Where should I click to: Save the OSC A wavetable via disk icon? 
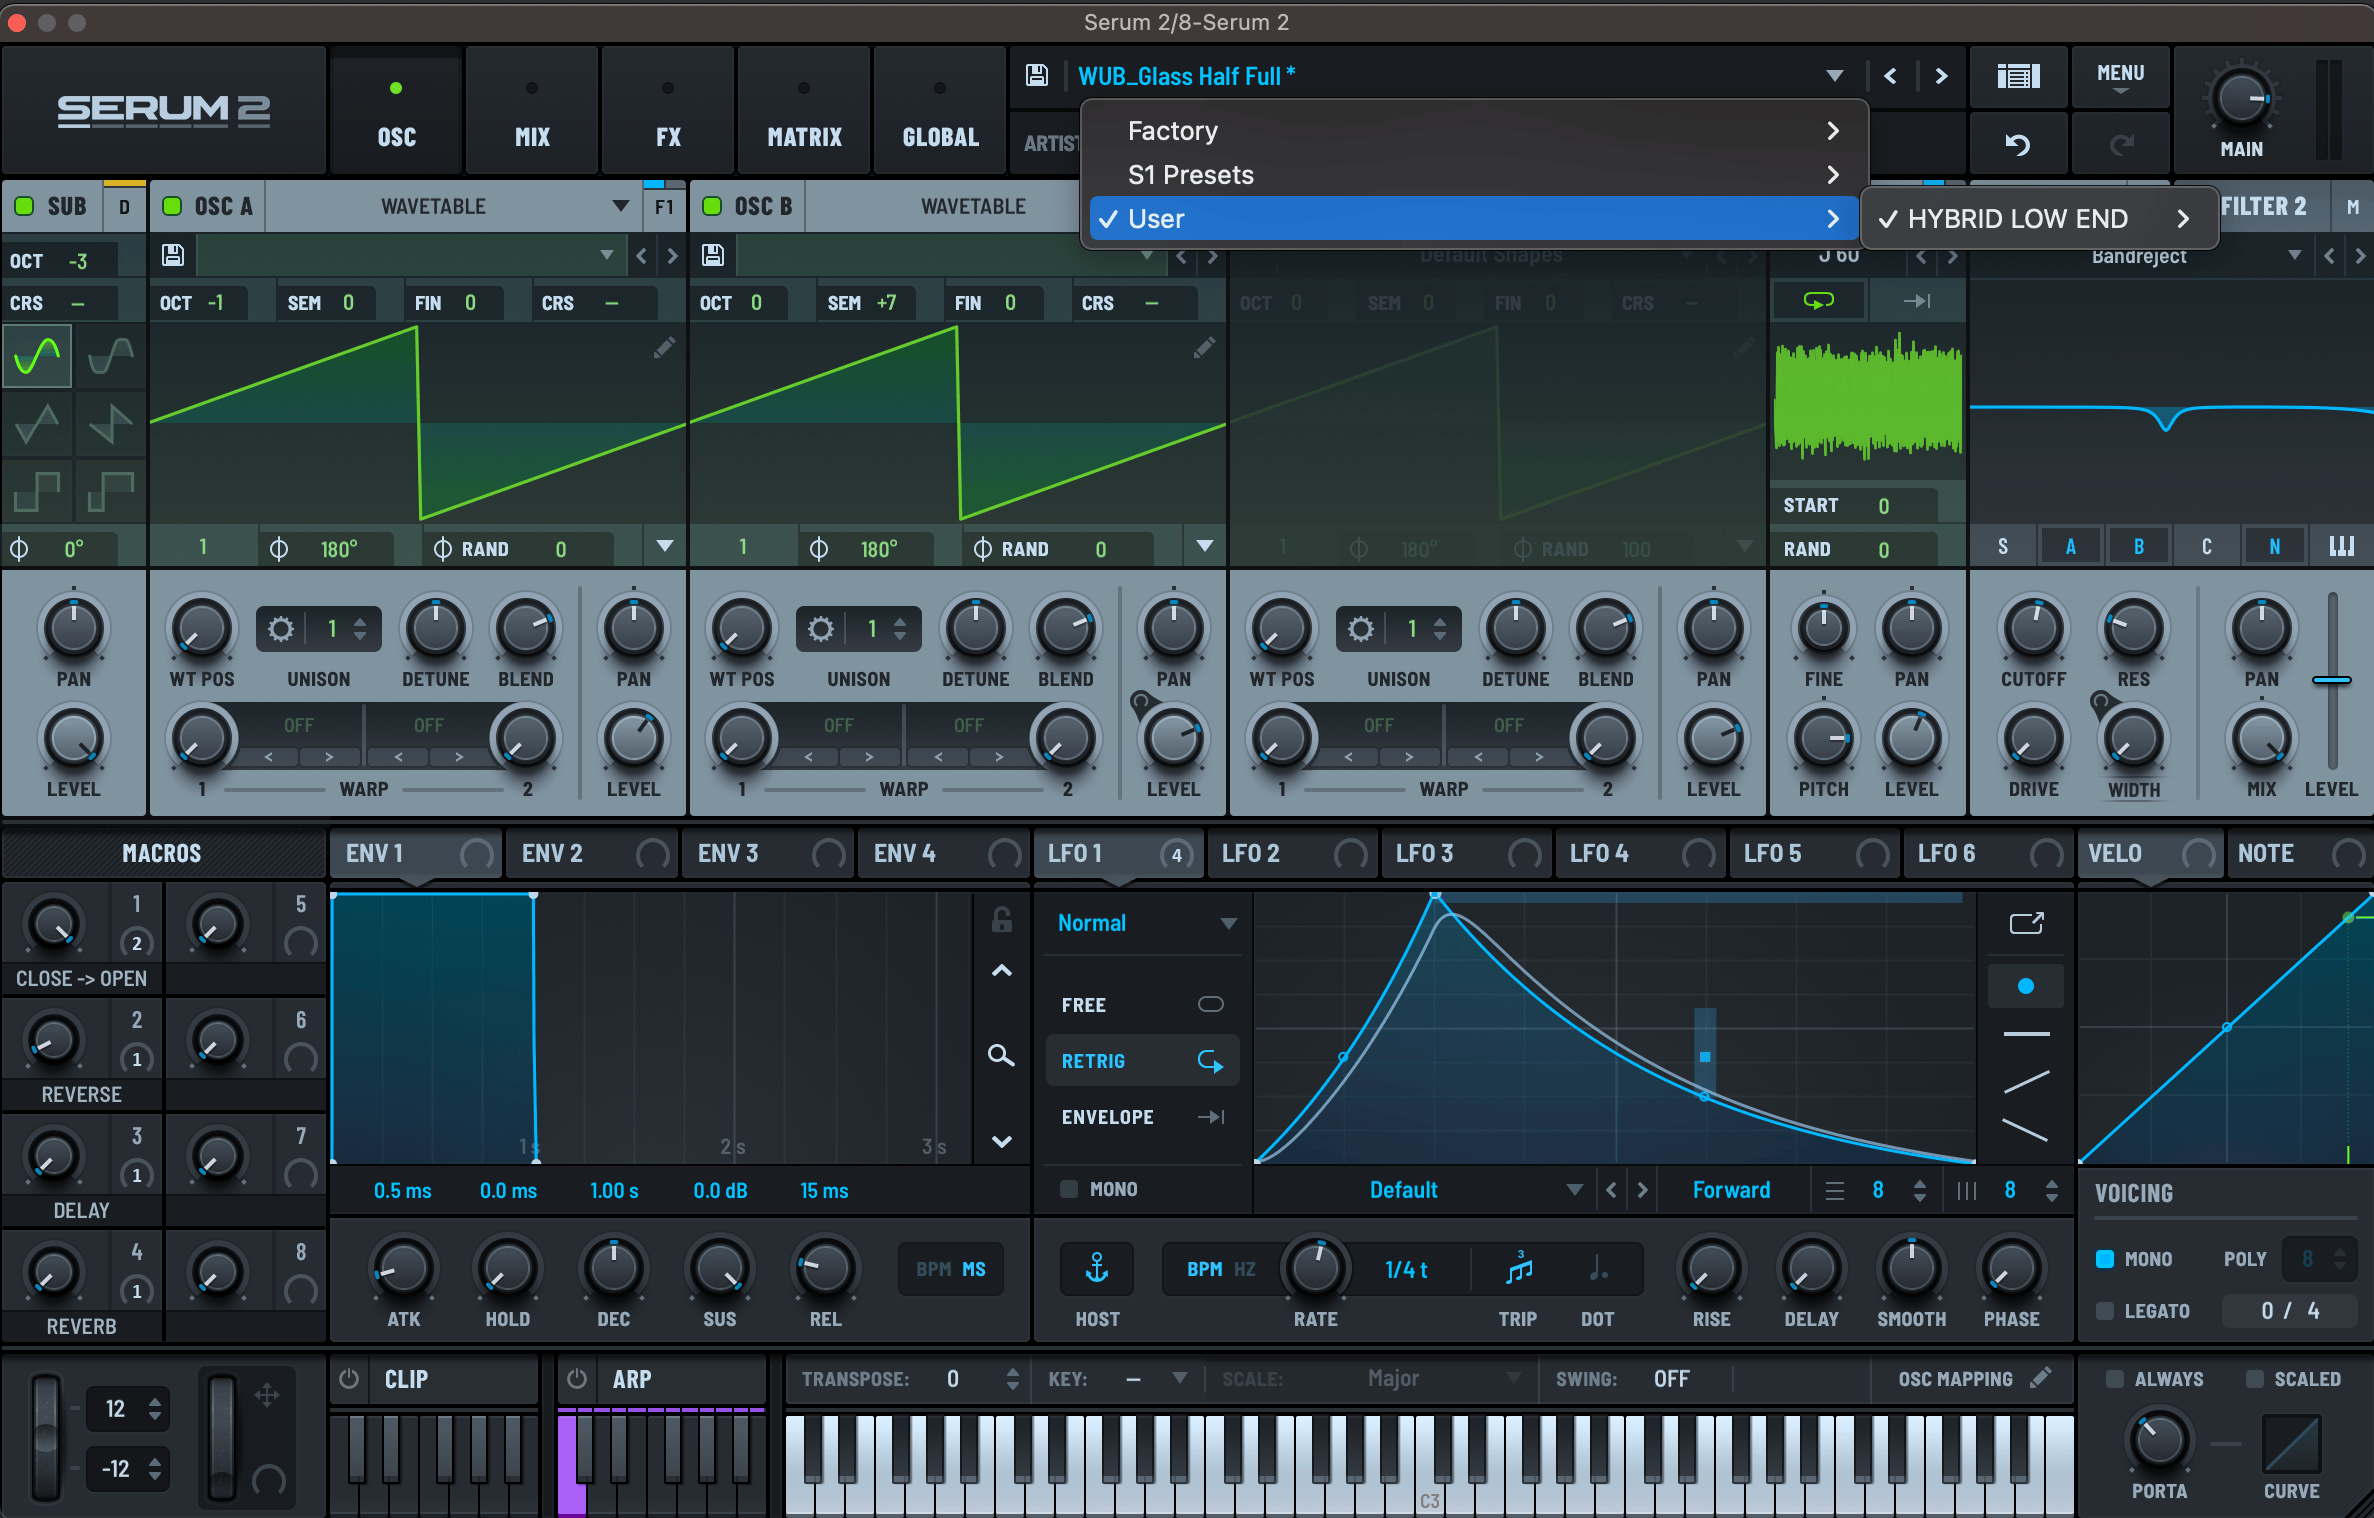(x=172, y=255)
